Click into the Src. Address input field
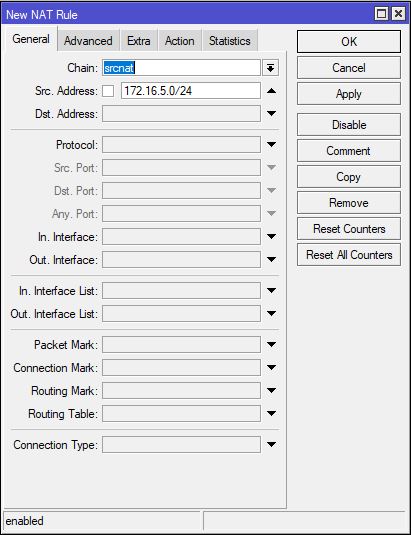This screenshot has height=535, width=411. pyautogui.click(x=191, y=91)
